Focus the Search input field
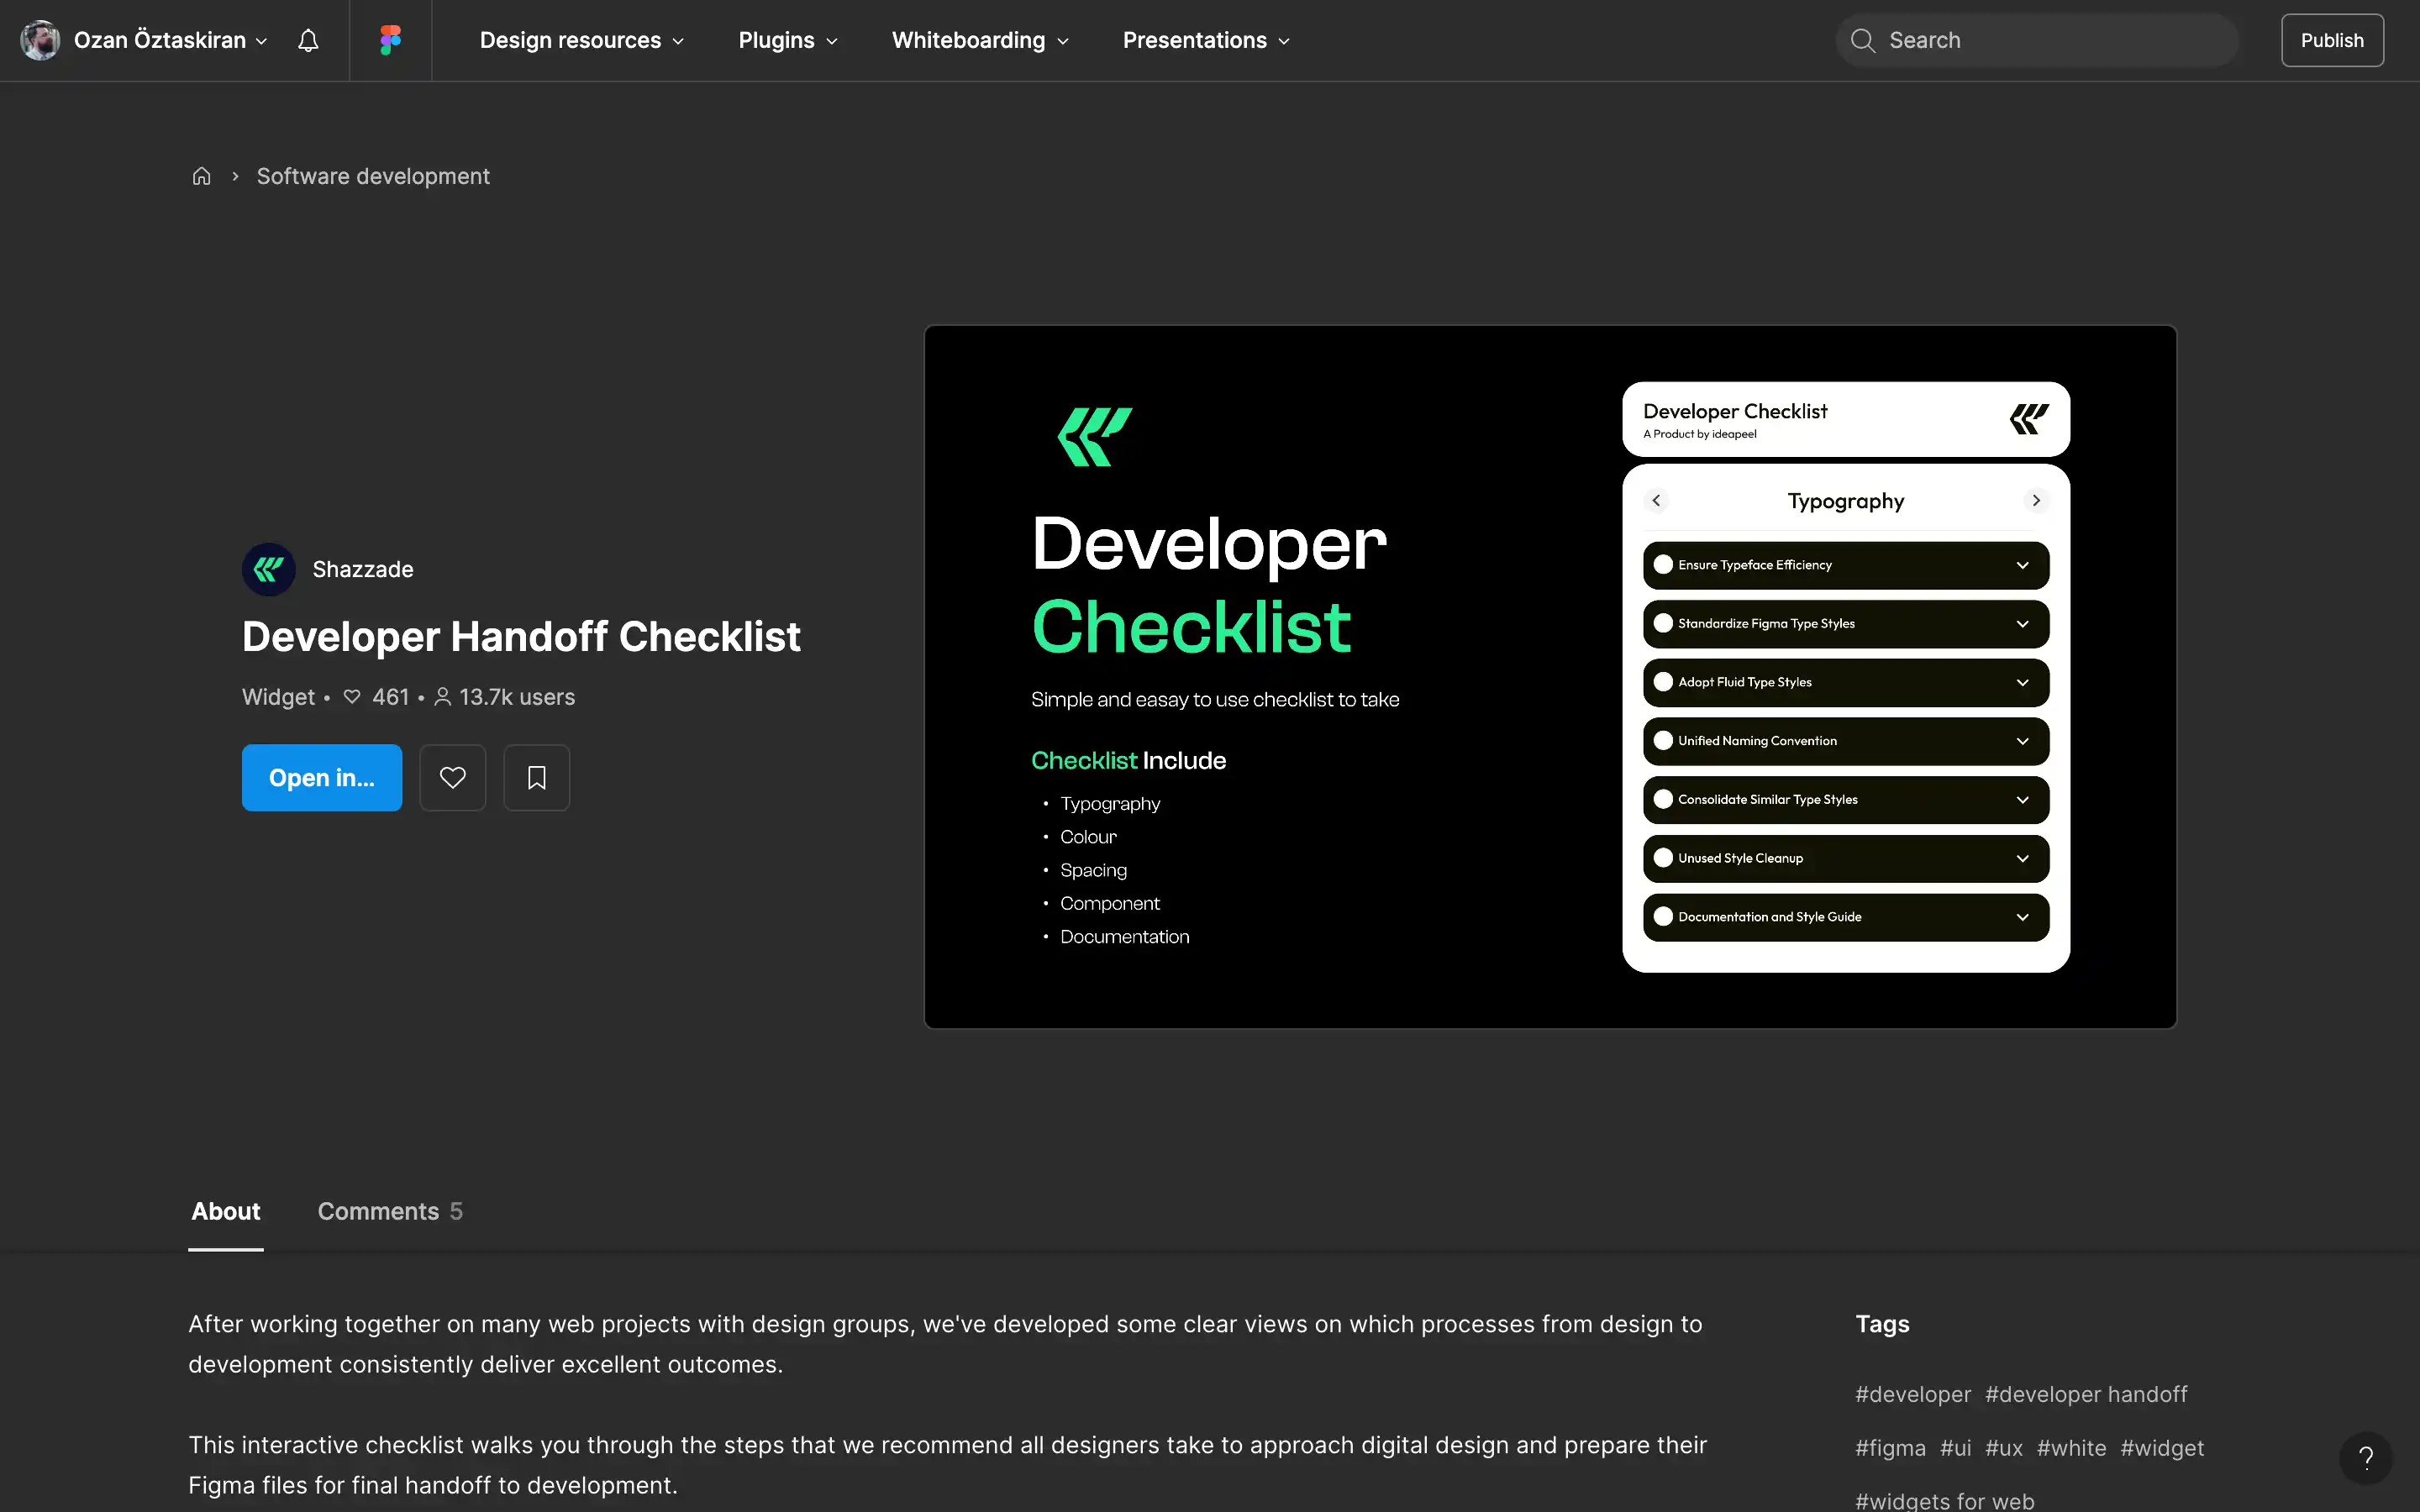 click(2036, 40)
